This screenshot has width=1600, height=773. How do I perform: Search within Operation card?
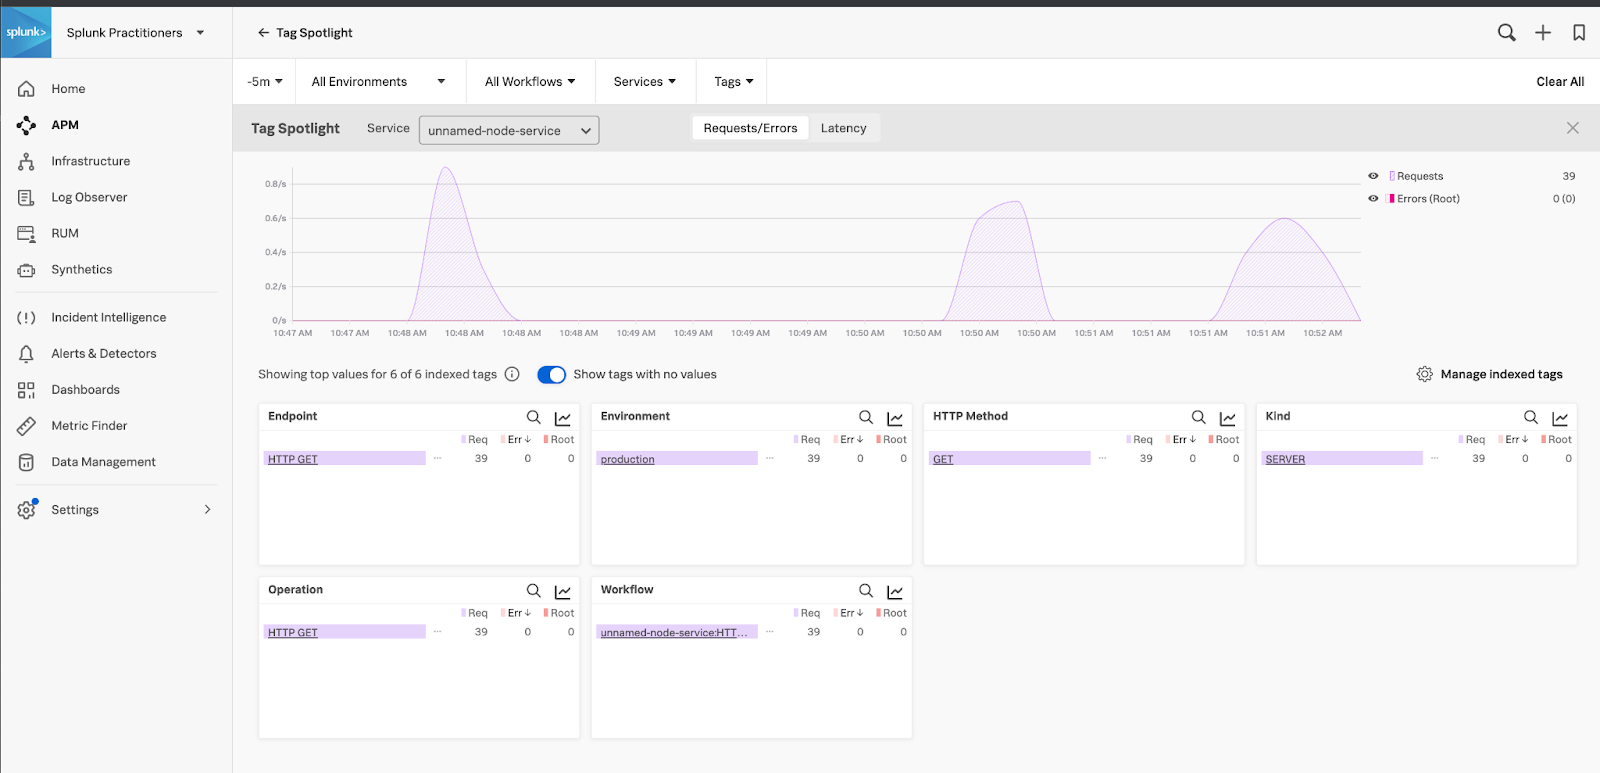point(534,591)
